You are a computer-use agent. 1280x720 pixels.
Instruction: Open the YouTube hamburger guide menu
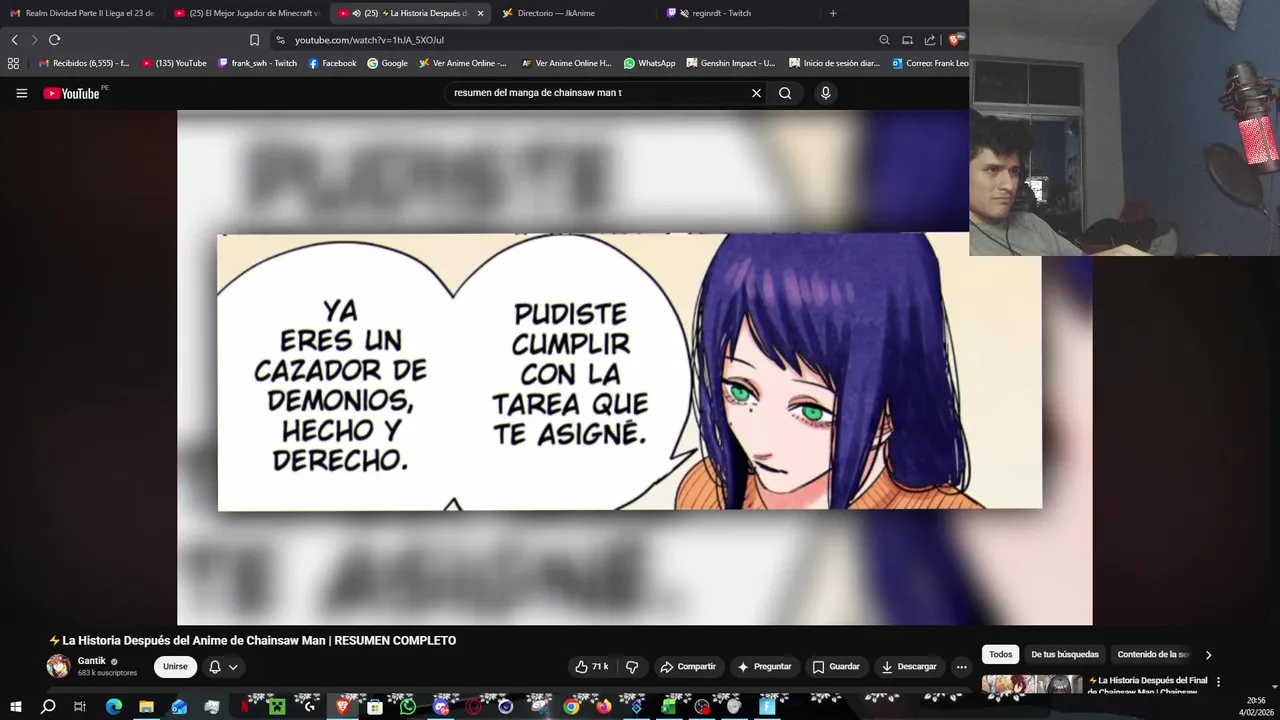coord(22,93)
